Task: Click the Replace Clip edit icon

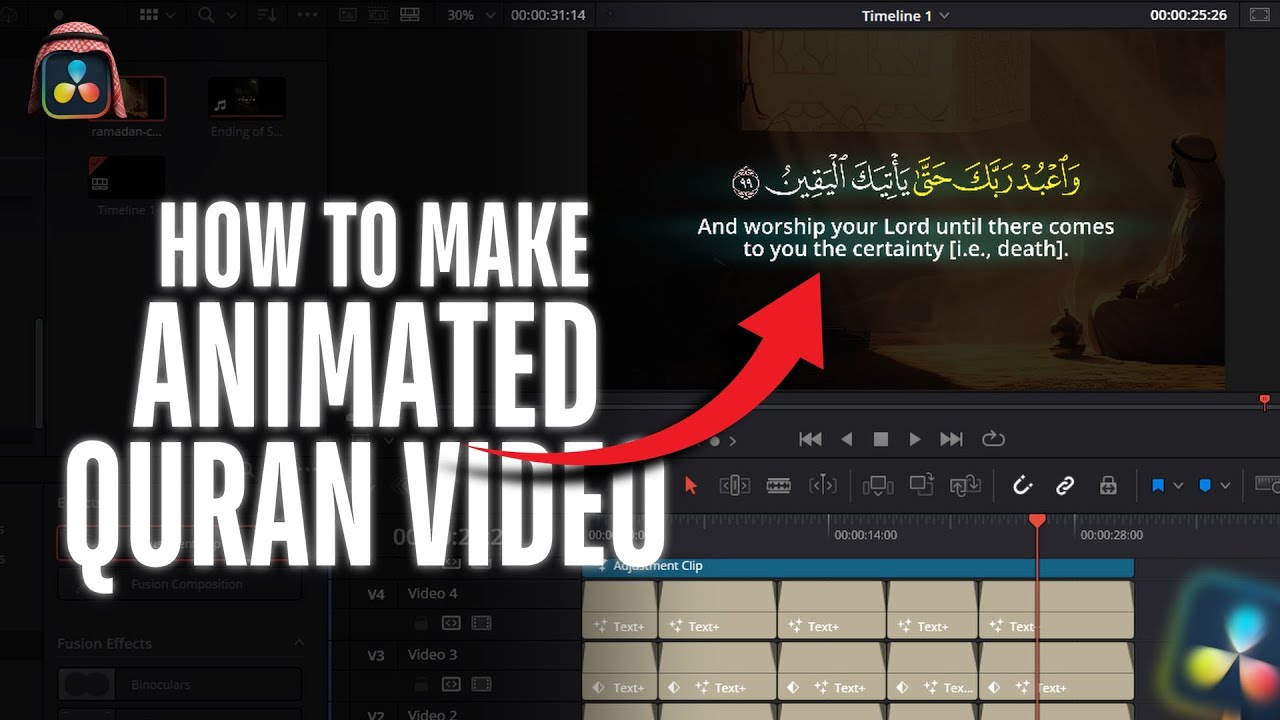Action: coord(965,486)
